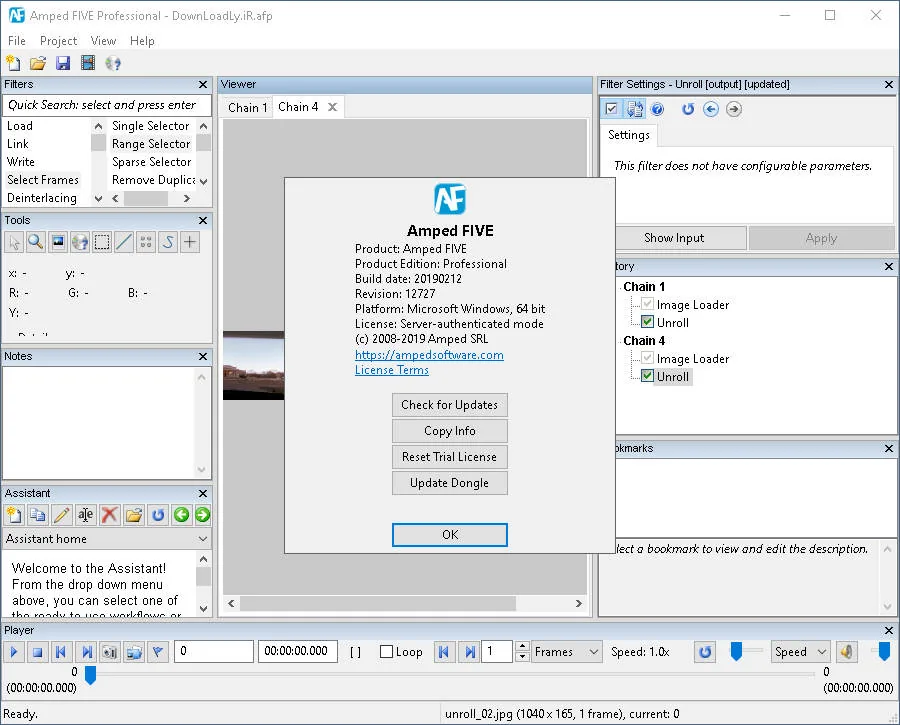Open project with the folder toolbar icon
This screenshot has height=725, width=900.
pyautogui.click(x=38, y=63)
